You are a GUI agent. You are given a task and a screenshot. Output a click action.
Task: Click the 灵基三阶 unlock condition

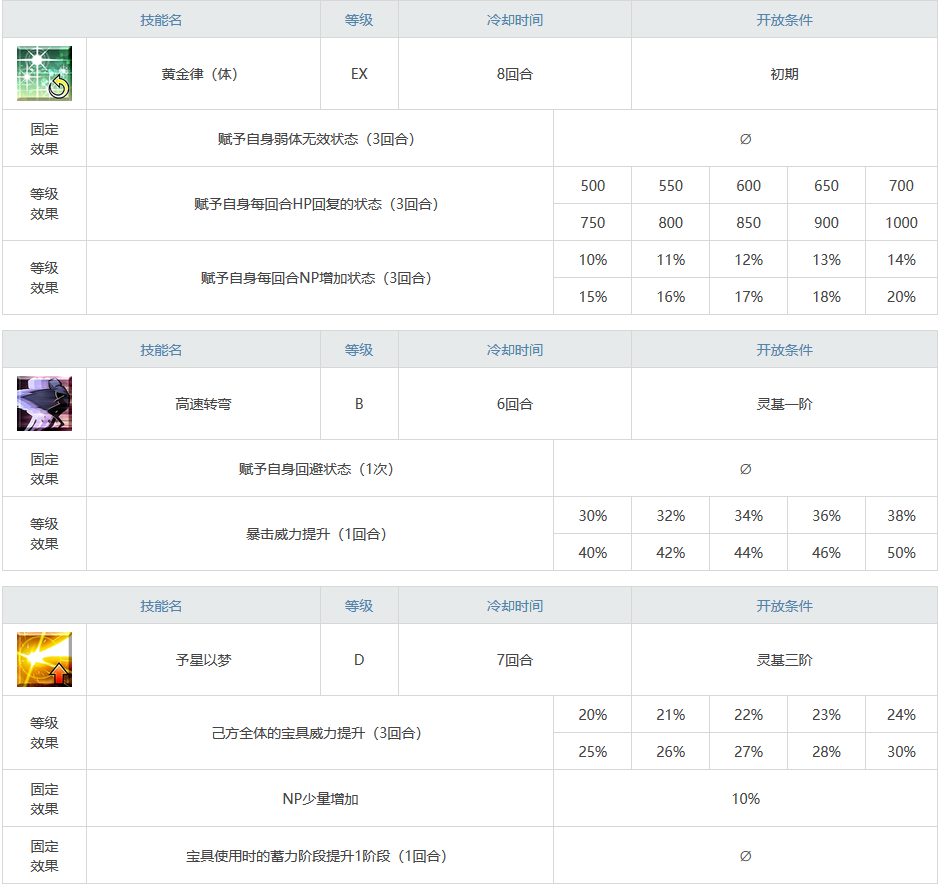pyautogui.click(x=784, y=660)
